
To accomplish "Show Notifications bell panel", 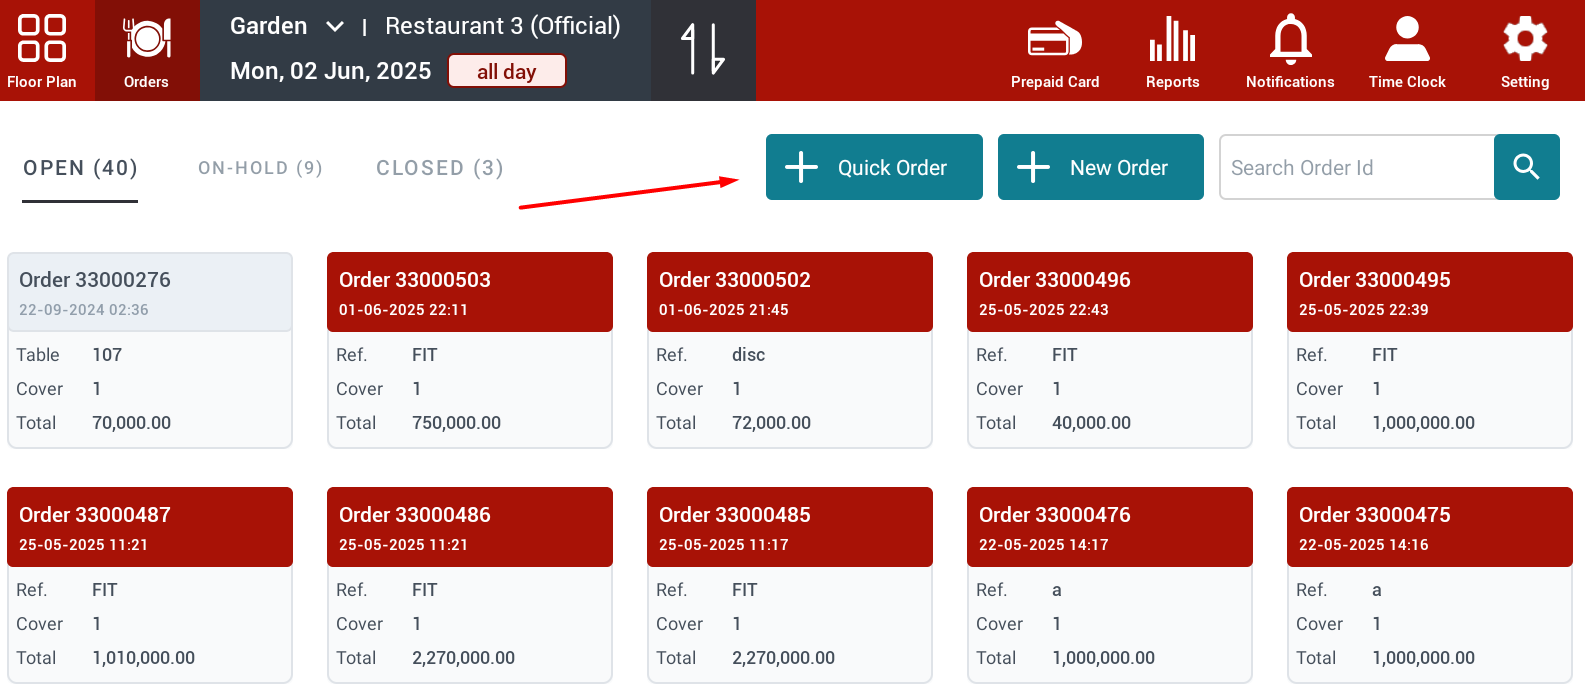I will tap(1289, 51).
